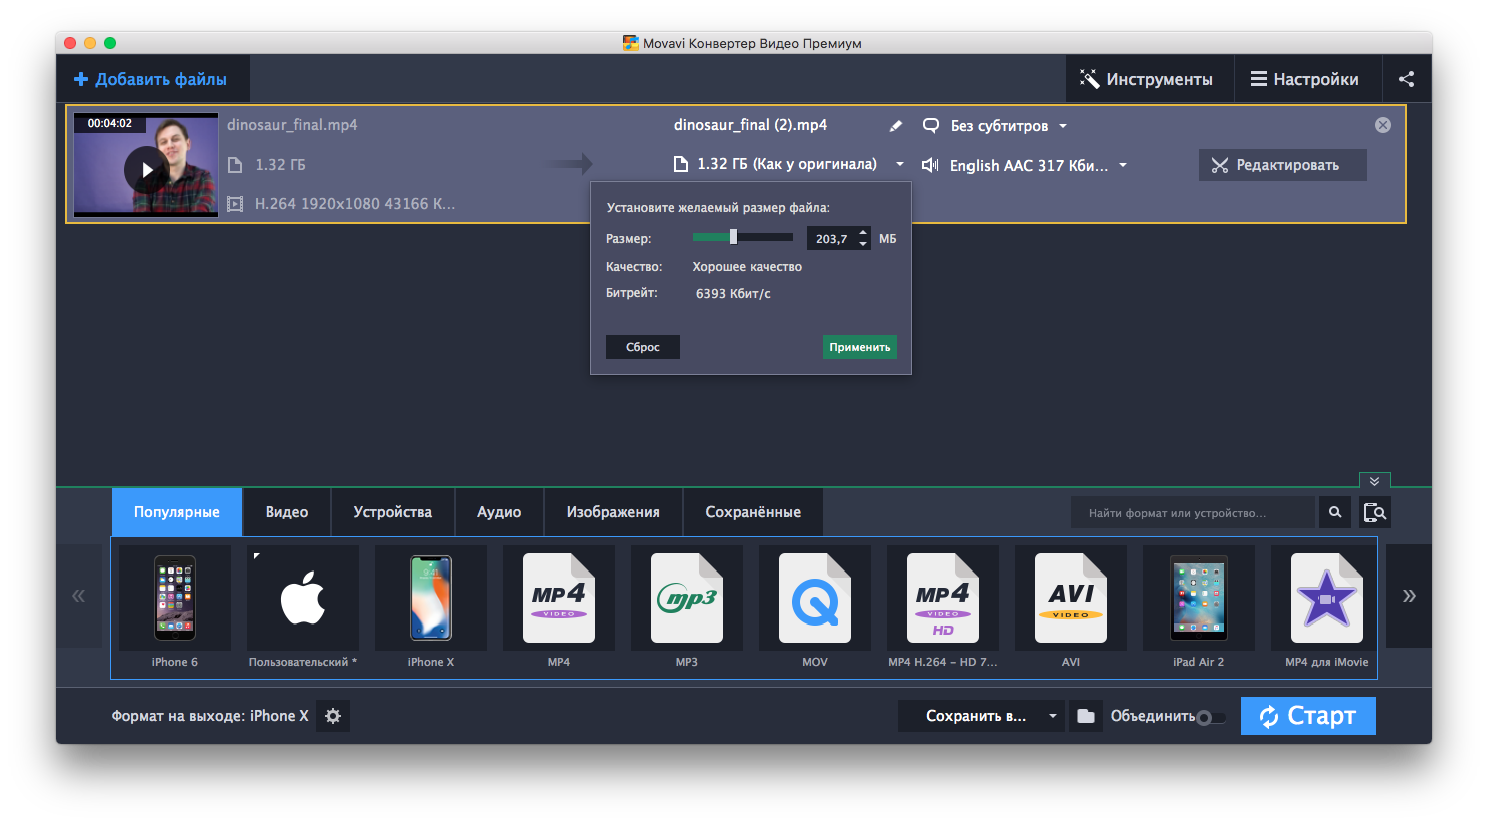Expand the Save to dropdown arrow
Image resolution: width=1488 pixels, height=824 pixels.
(1052, 716)
